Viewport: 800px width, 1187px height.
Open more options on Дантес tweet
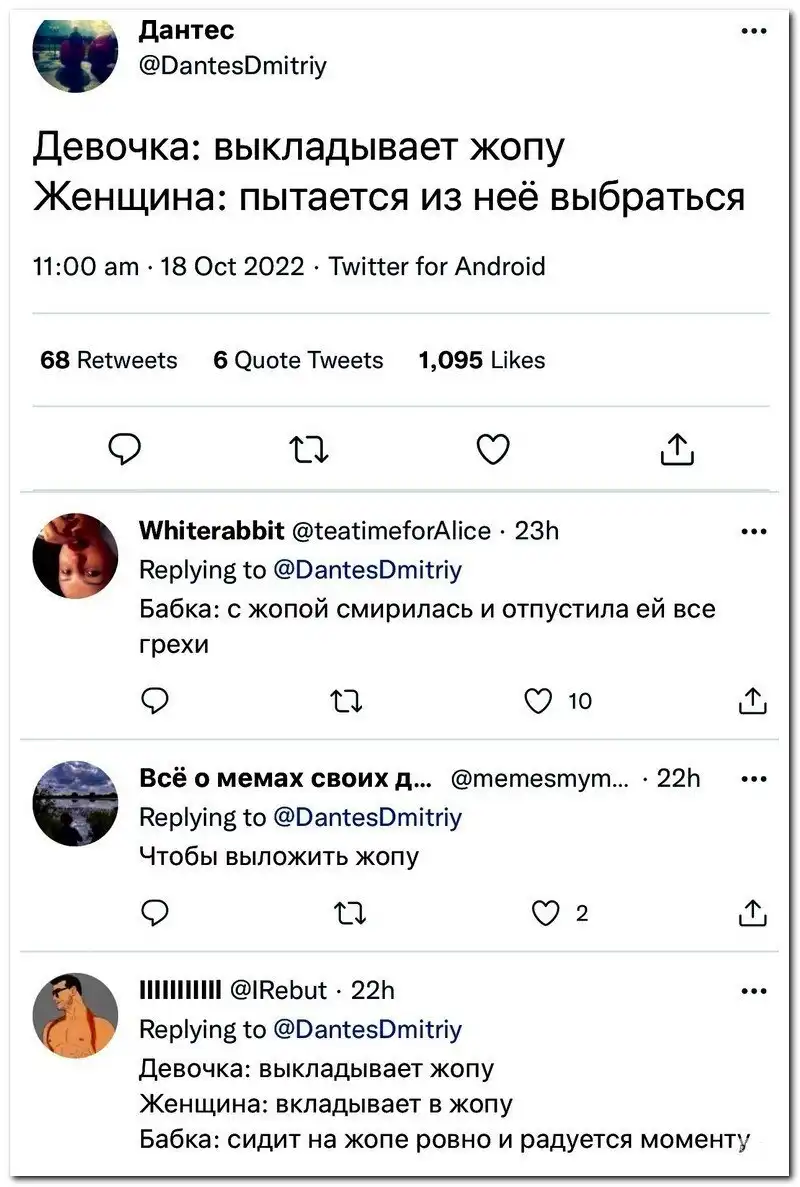pyautogui.click(x=755, y=31)
